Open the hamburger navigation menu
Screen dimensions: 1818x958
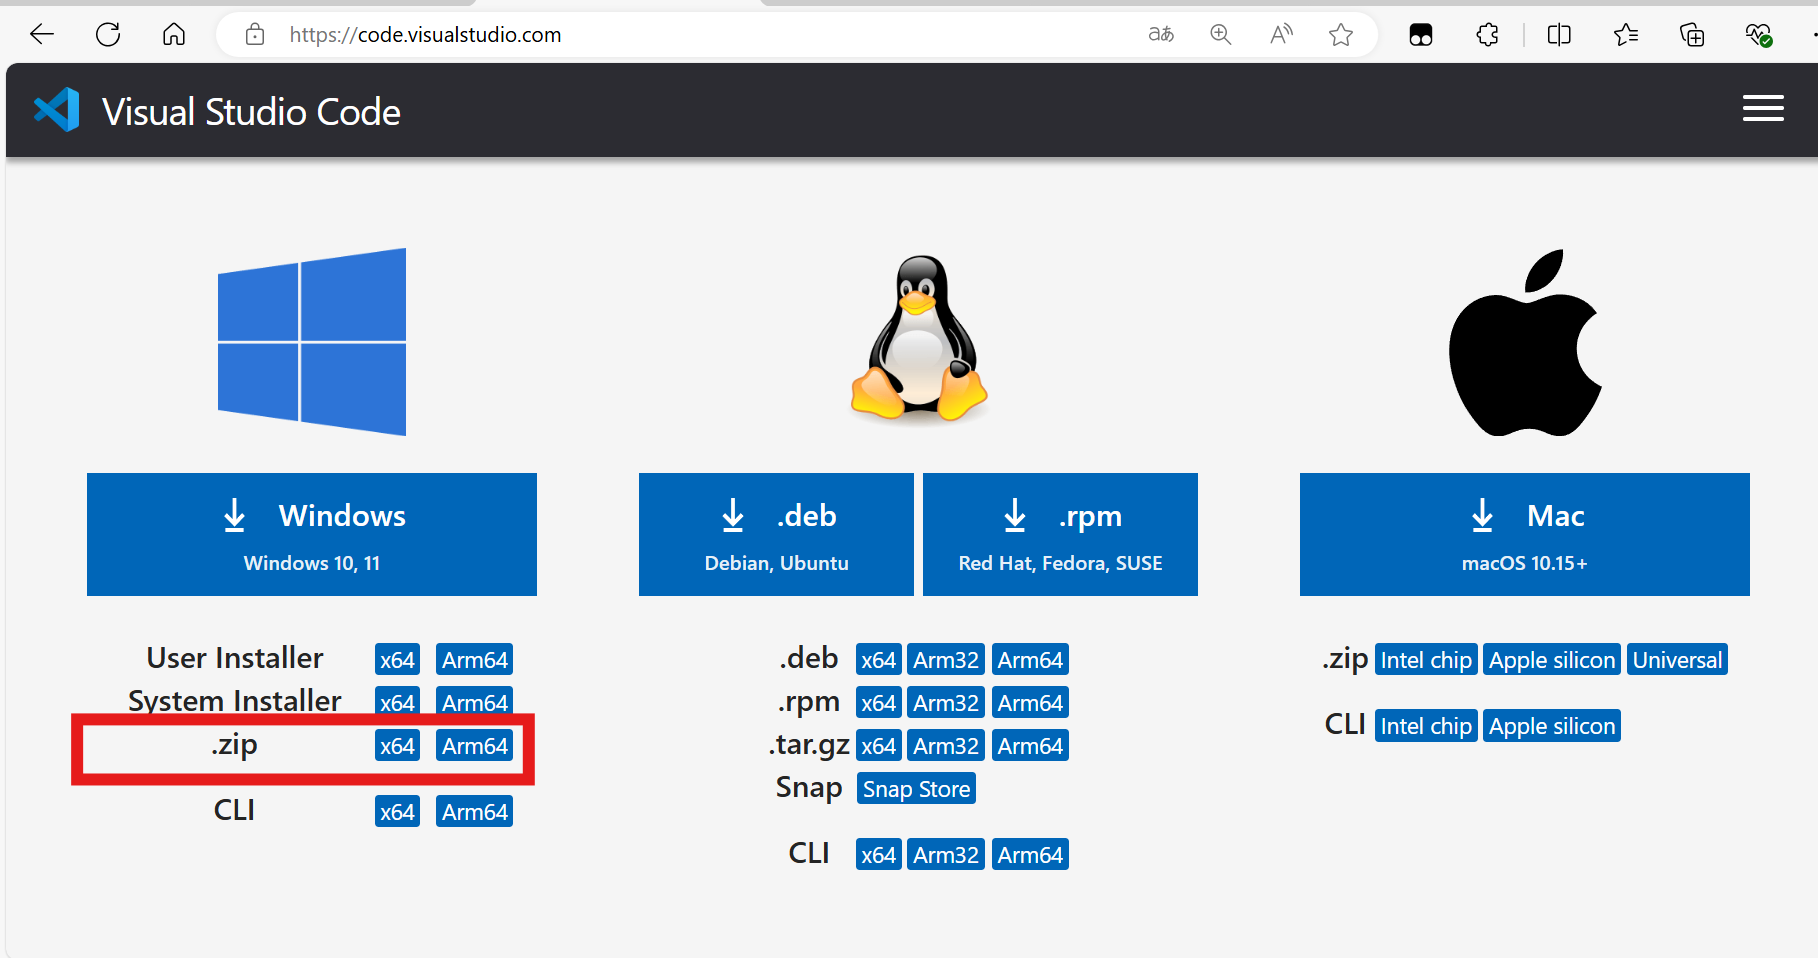1763,109
